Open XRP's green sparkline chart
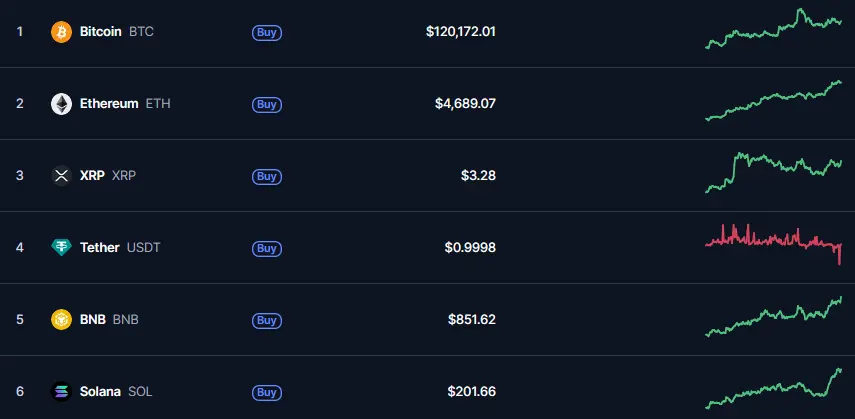The image size is (855, 419). 773,172
